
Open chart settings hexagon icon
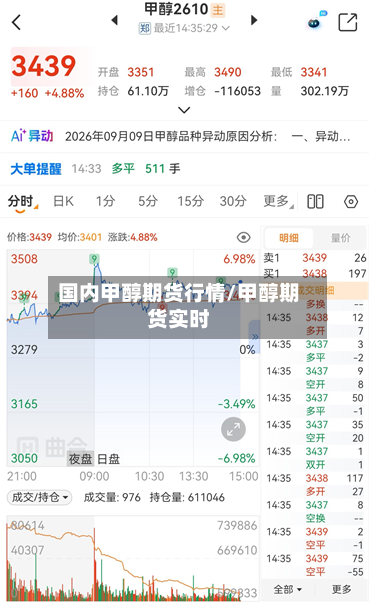tap(351, 202)
